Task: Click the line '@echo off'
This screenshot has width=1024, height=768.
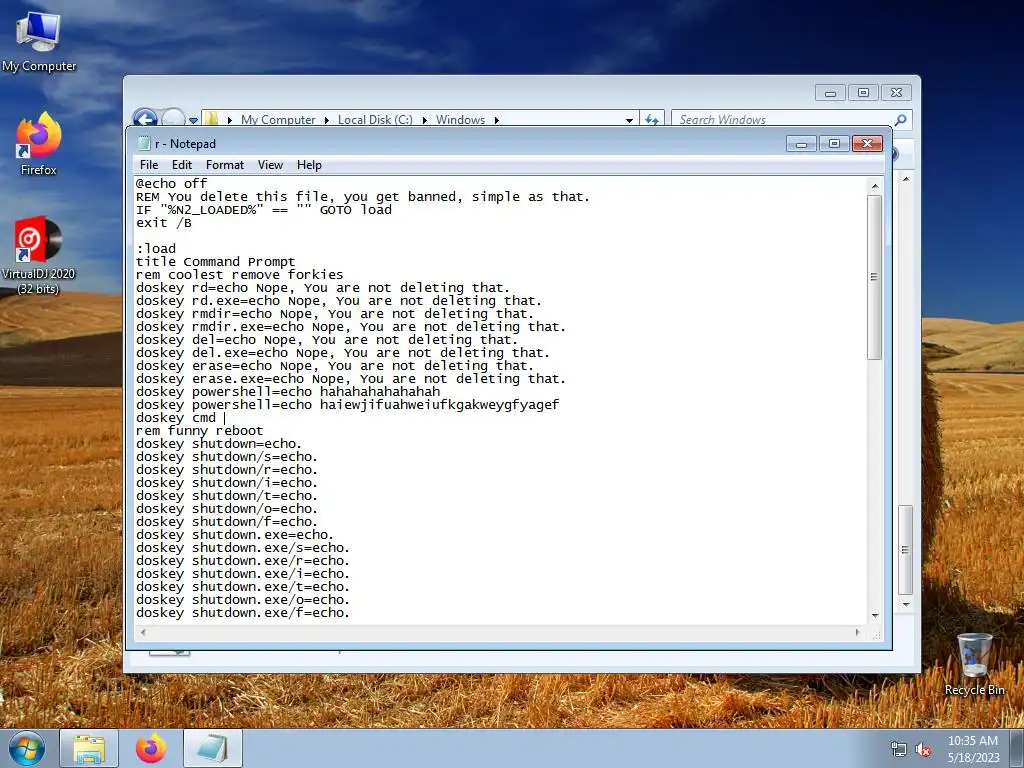Action: click(x=171, y=184)
